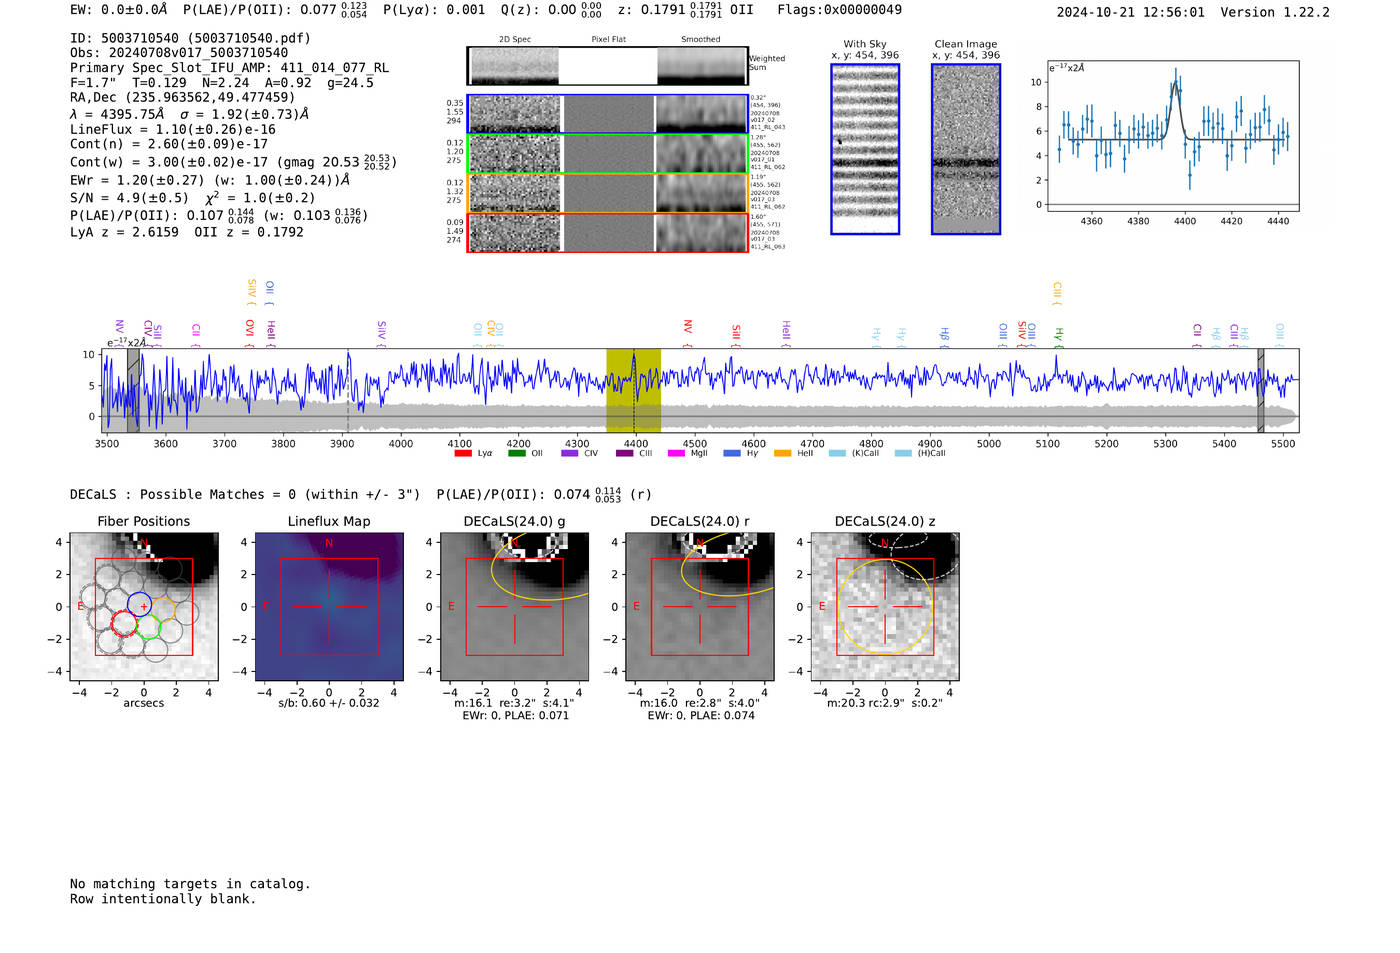This screenshot has height=953, width=1400.
Task: Click the (K)CaII legend swatch
Action: click(837, 453)
